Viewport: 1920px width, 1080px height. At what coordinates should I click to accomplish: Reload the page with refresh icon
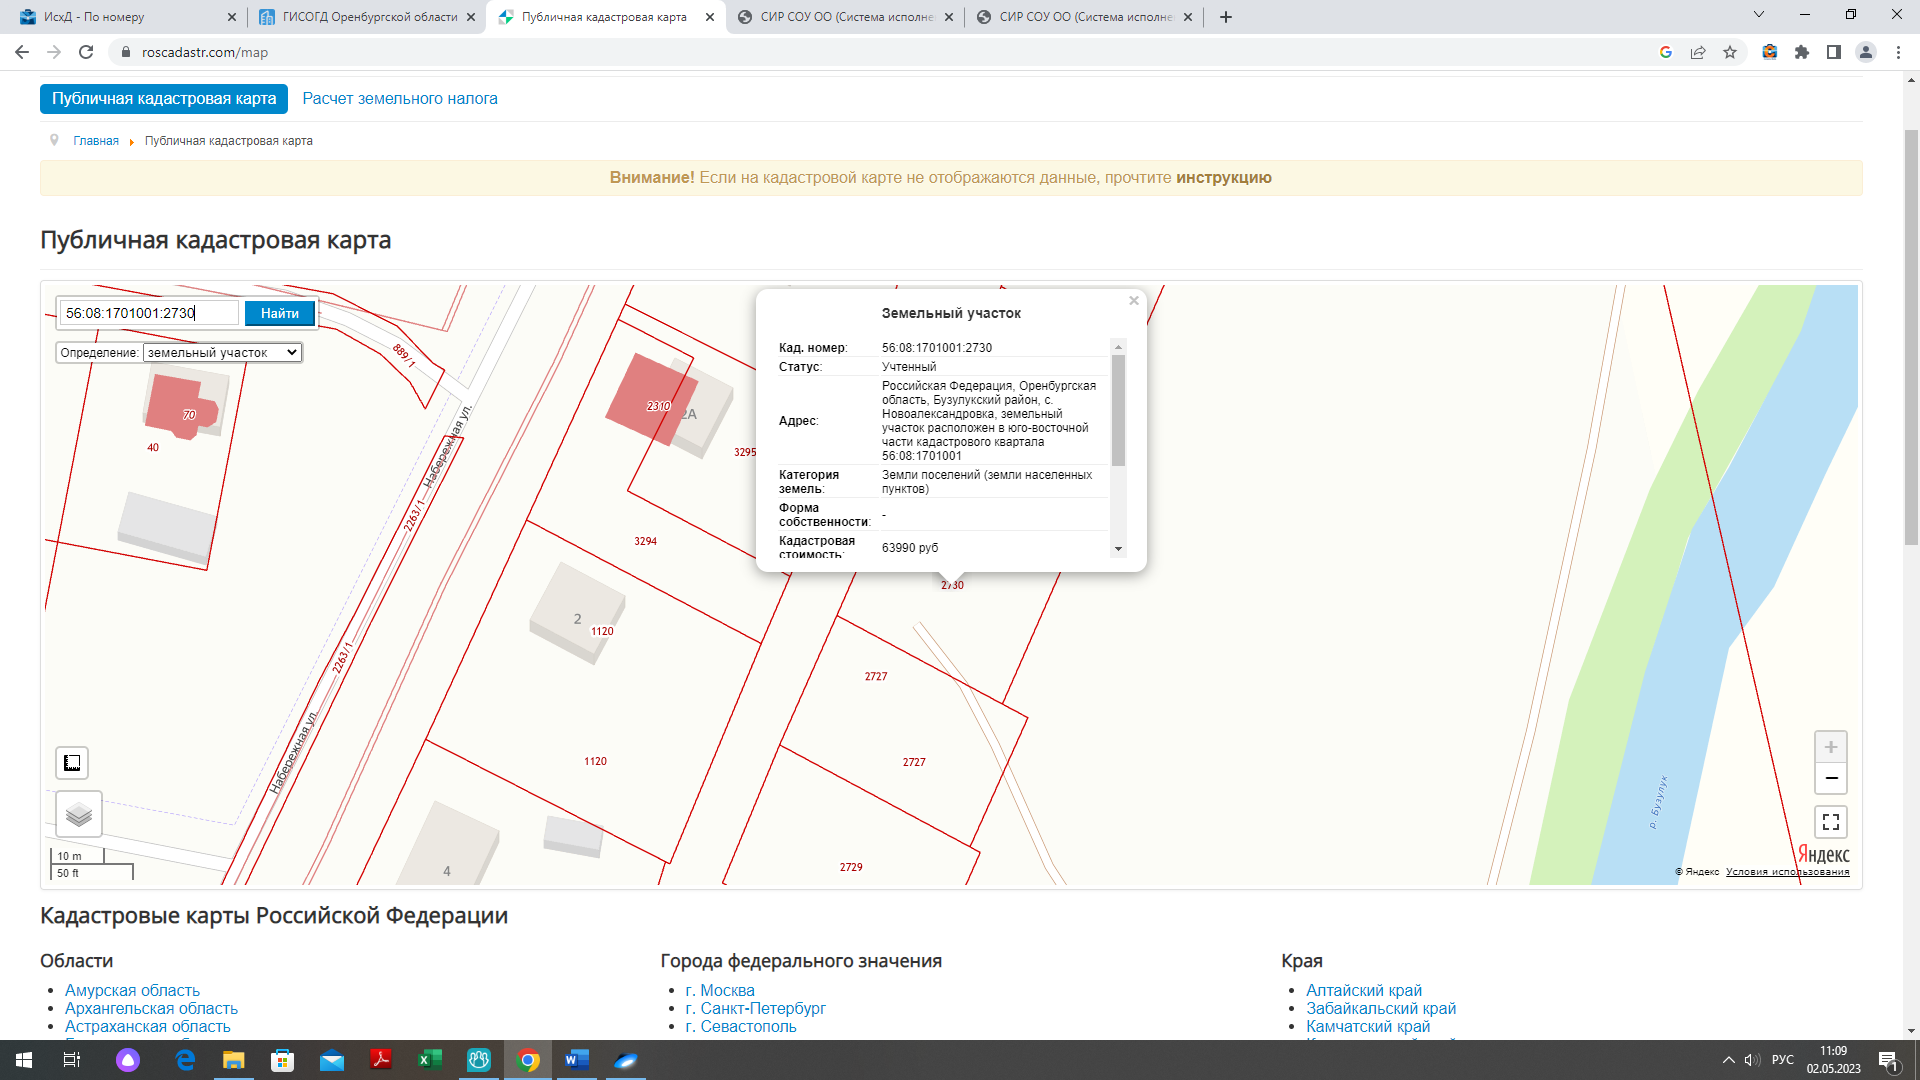pos(86,53)
